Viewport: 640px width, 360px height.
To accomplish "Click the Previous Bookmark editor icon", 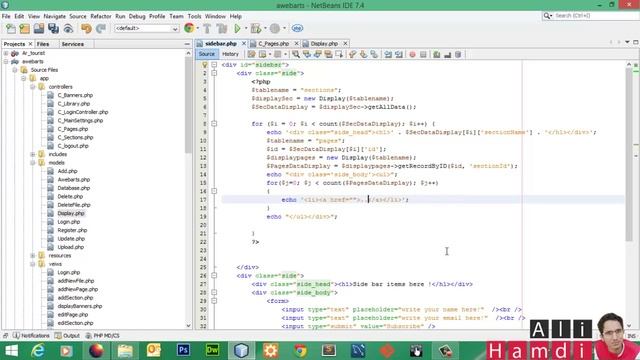I will [x=353, y=54].
